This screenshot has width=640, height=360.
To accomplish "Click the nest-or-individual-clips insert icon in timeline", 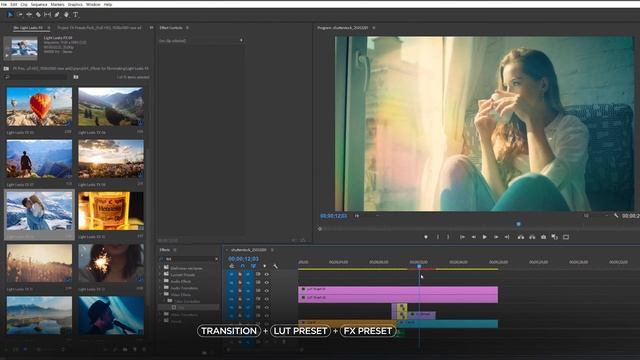I will (x=231, y=266).
